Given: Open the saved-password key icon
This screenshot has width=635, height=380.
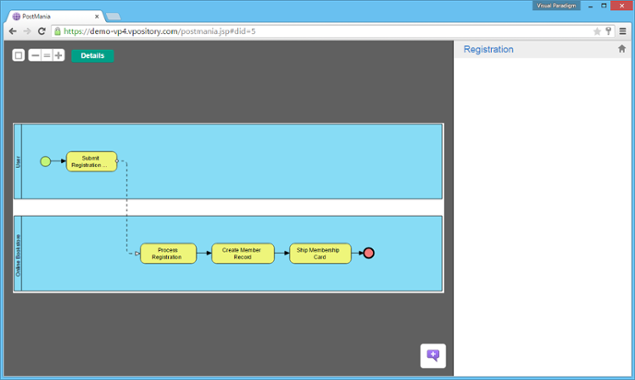Looking at the screenshot, I should 608,31.
